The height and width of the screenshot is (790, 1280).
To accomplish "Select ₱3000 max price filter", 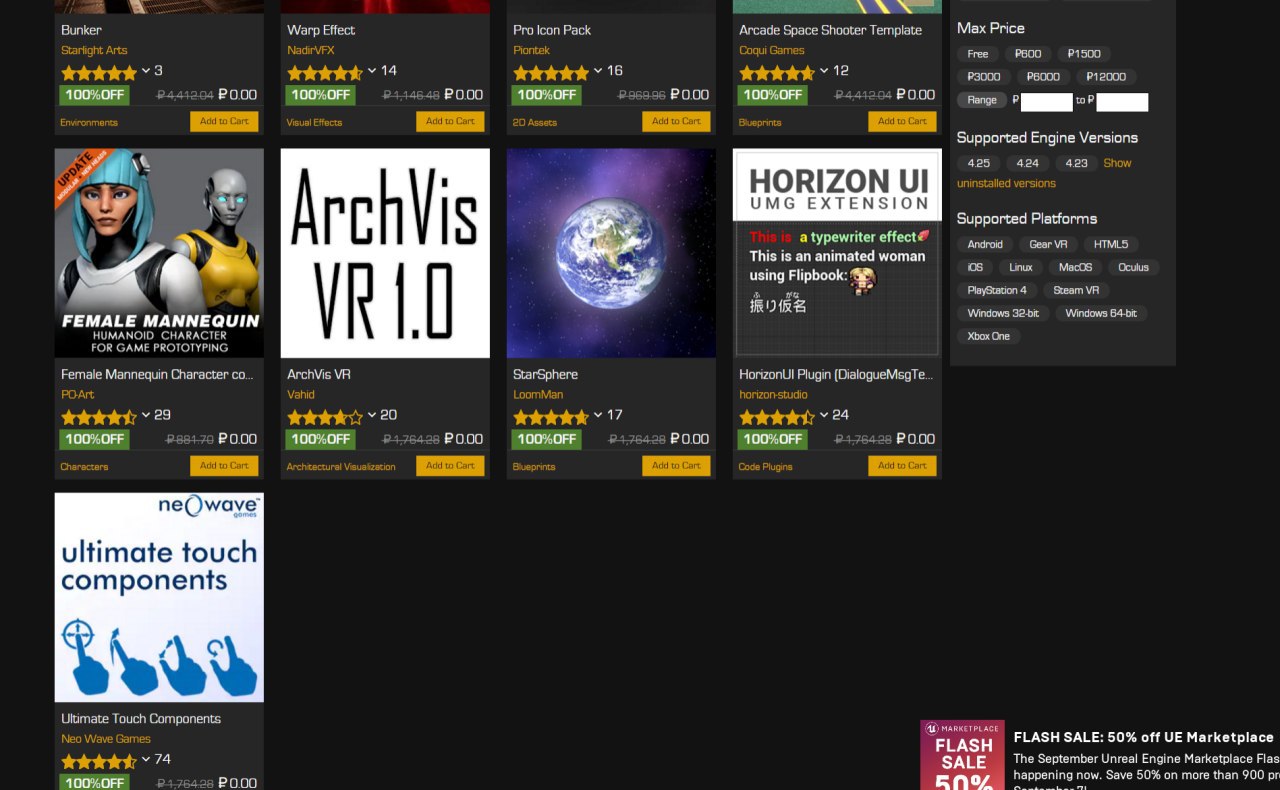I will [984, 77].
